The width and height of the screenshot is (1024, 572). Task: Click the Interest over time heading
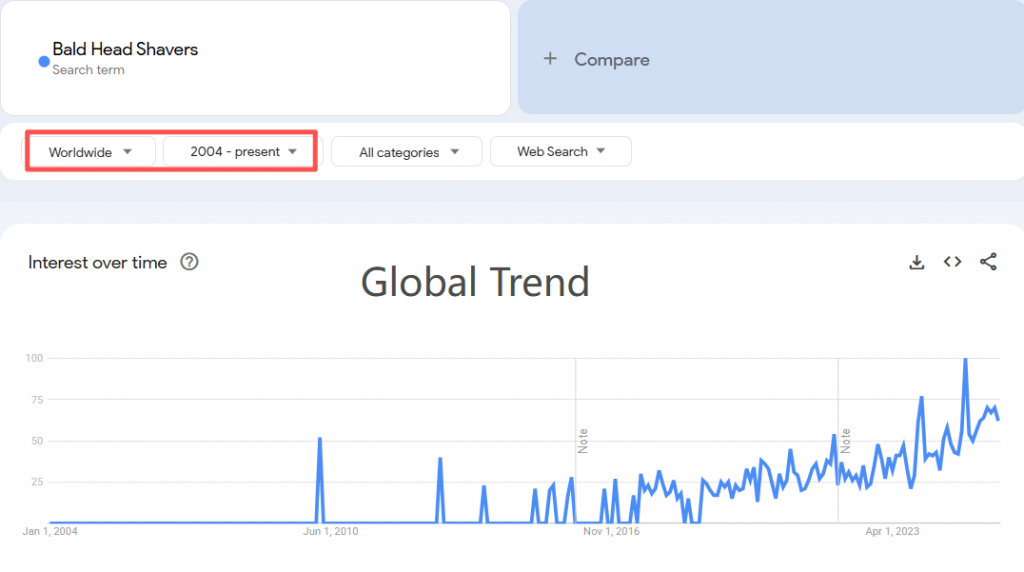[x=97, y=262]
